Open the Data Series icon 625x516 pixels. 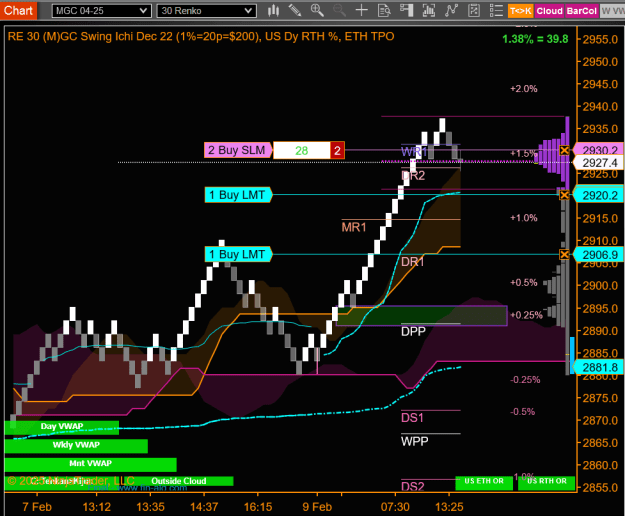[428, 11]
